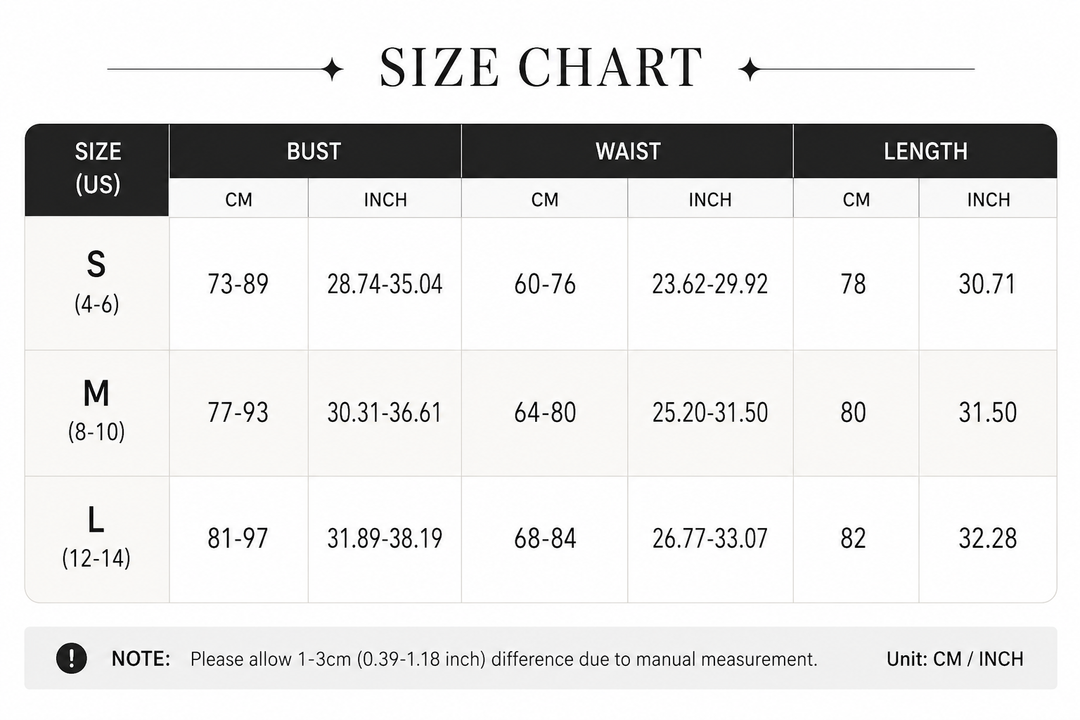Viewport: 1080px width, 720px height.
Task: Click the star ornament left of the title
Action: coord(333,69)
